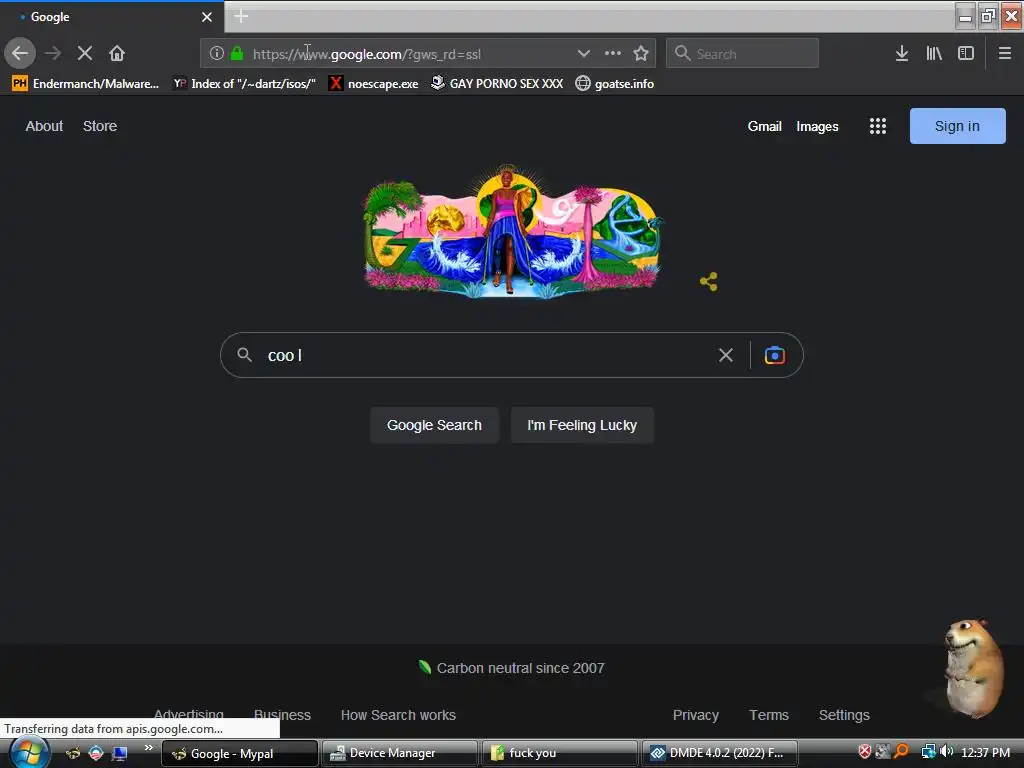Bookmark this page with the star icon
Viewport: 1024px width, 768px height.
click(x=641, y=54)
